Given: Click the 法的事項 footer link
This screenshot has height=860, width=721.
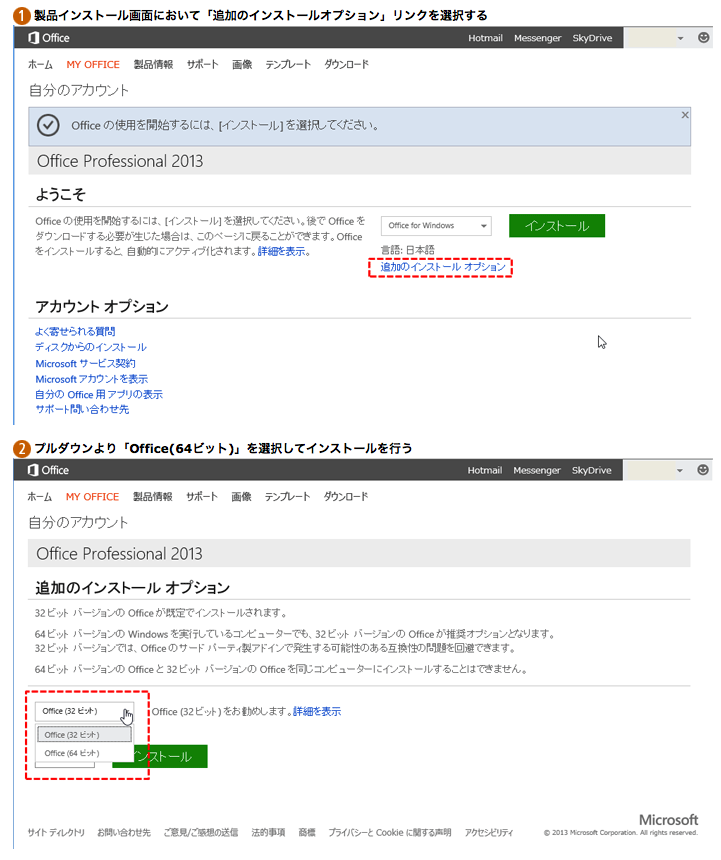Looking at the screenshot, I should click(x=268, y=833).
